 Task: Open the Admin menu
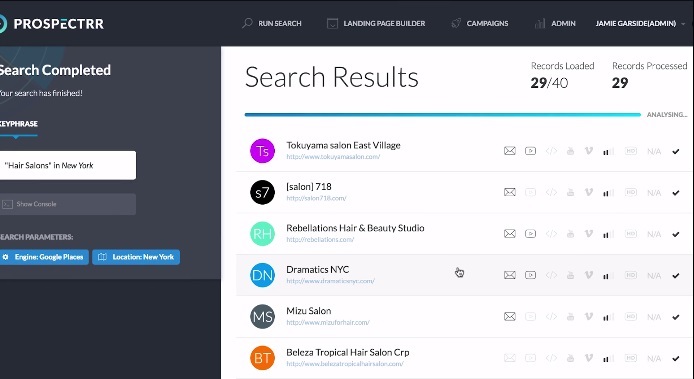[555, 23]
